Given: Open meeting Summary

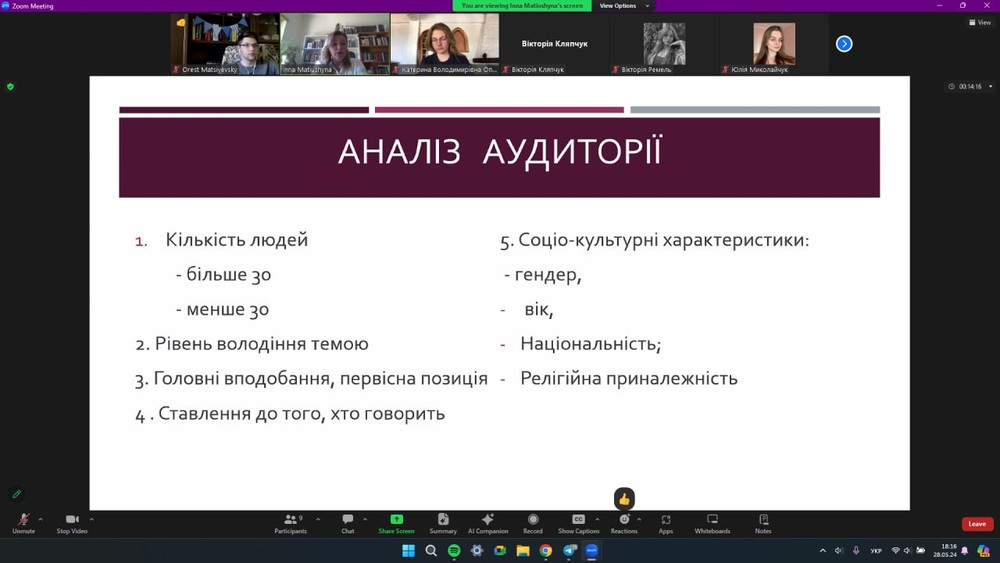Looking at the screenshot, I should (443, 523).
